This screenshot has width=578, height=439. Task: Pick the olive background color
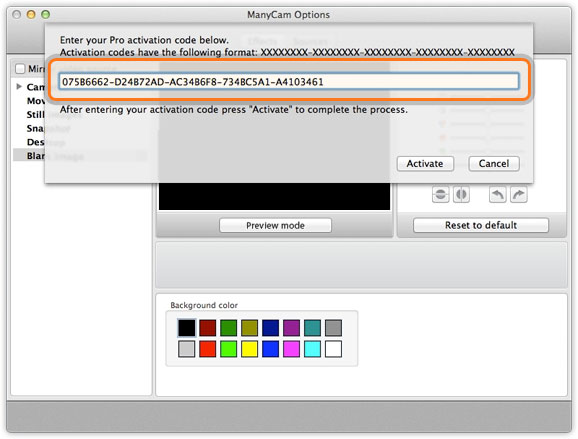pos(250,328)
